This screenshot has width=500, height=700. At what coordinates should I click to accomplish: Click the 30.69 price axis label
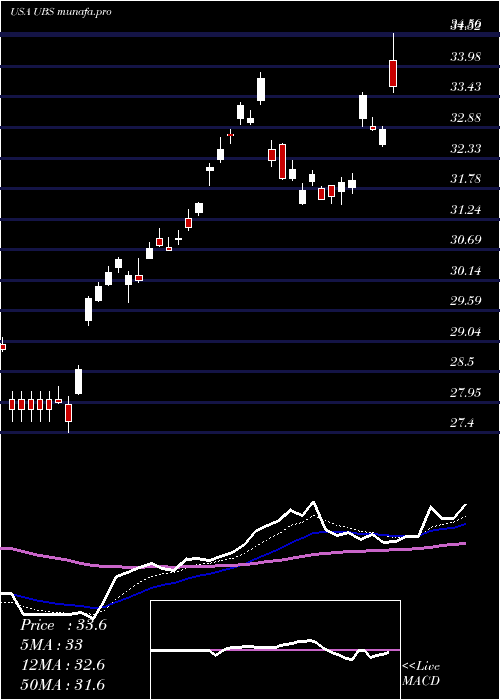[466, 240]
